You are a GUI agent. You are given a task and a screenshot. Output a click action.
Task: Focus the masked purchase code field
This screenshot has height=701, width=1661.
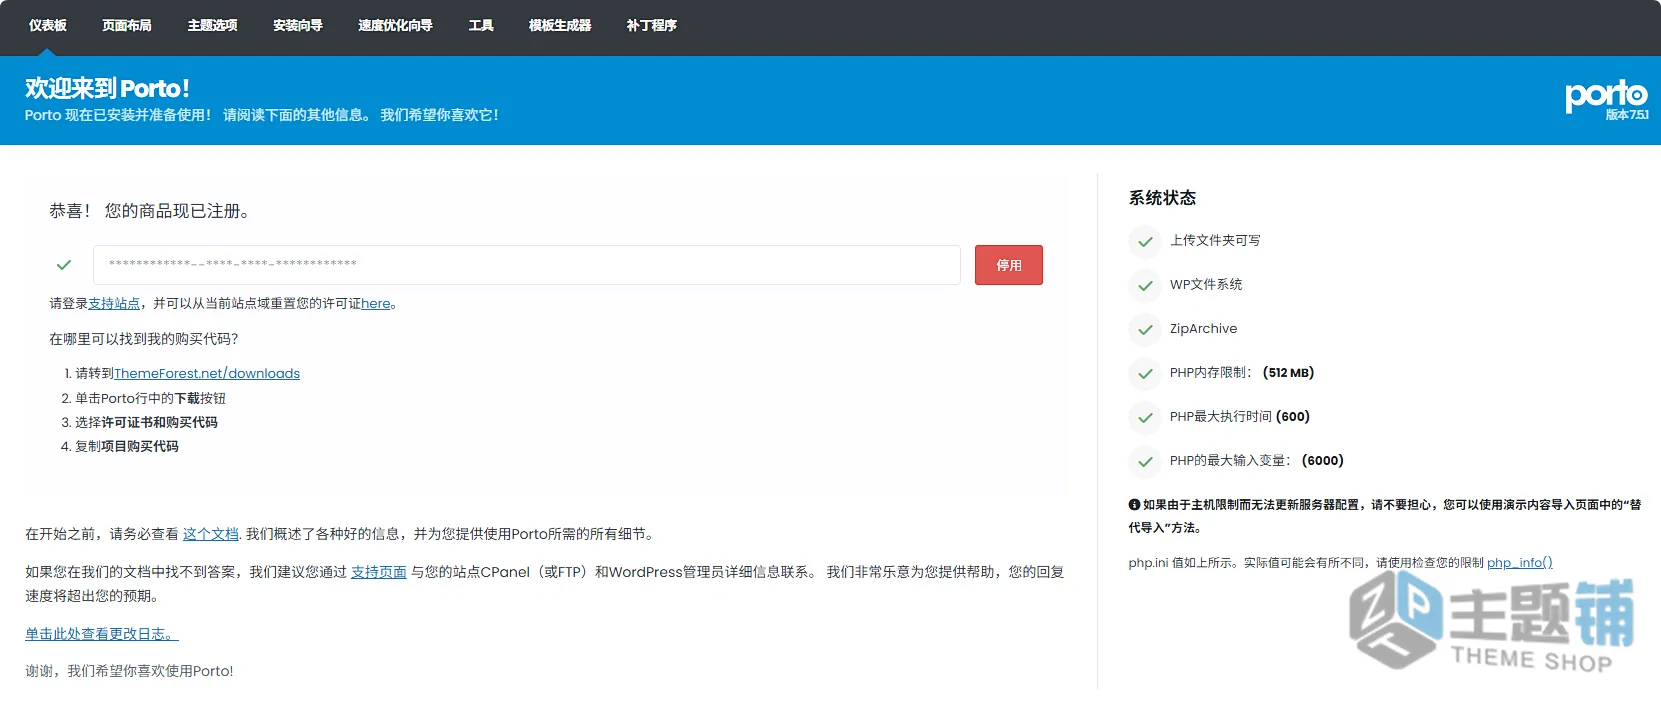tap(527, 265)
